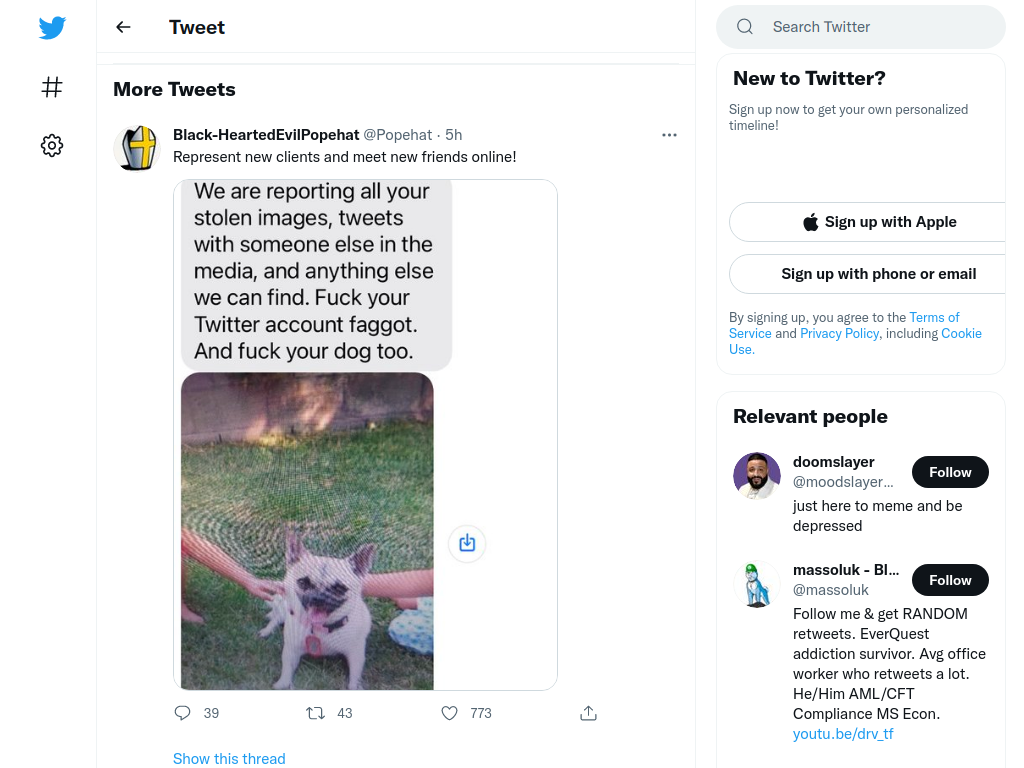The height and width of the screenshot is (768, 1024).
Task: Expand Show this thread
Action: pyautogui.click(x=229, y=759)
